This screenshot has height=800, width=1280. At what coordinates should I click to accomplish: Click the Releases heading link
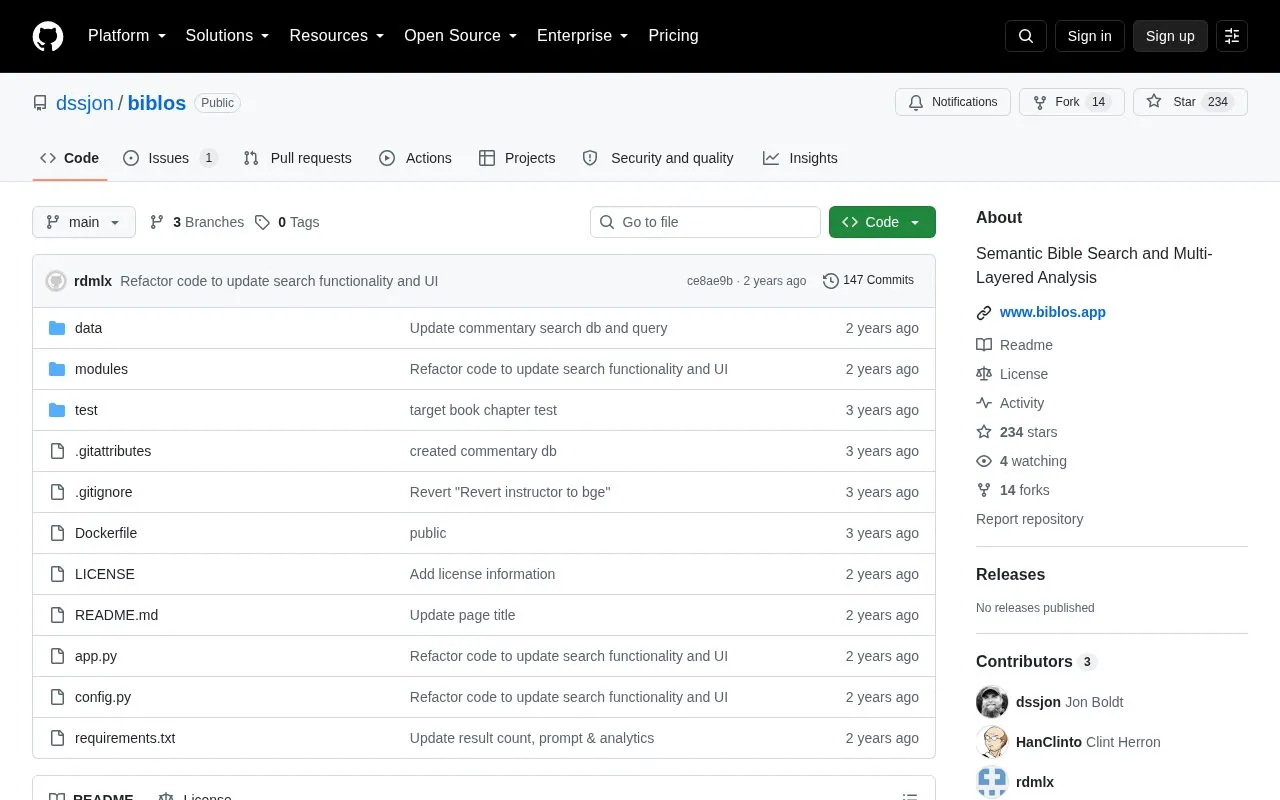coord(1010,575)
